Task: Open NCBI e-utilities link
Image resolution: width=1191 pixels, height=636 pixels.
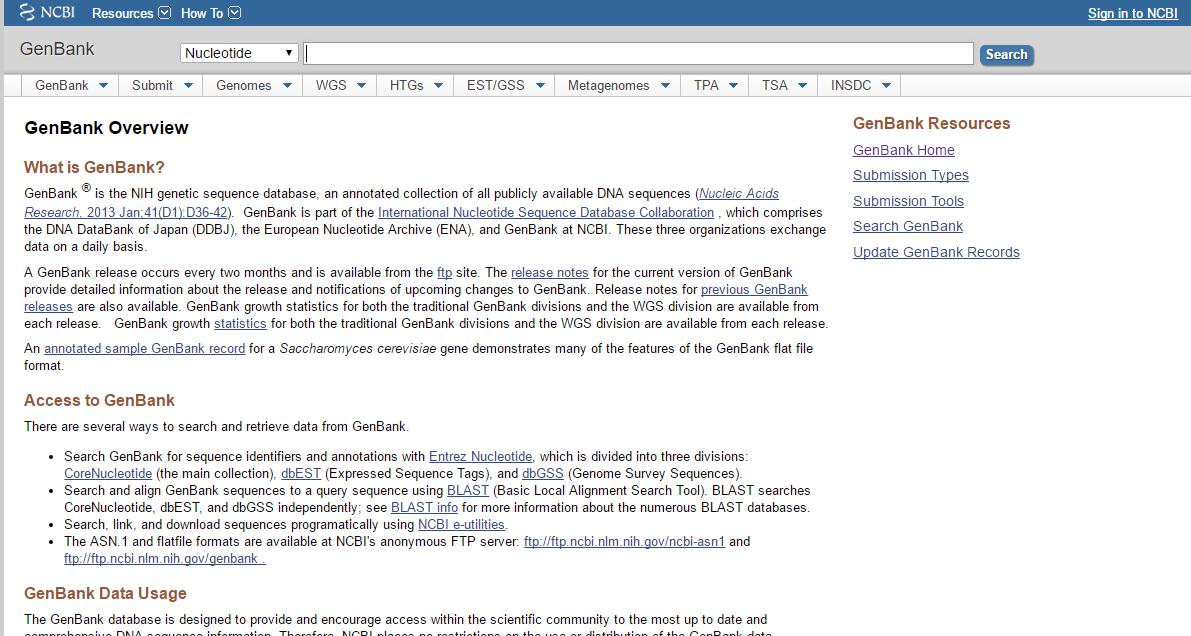Action: [x=461, y=525]
